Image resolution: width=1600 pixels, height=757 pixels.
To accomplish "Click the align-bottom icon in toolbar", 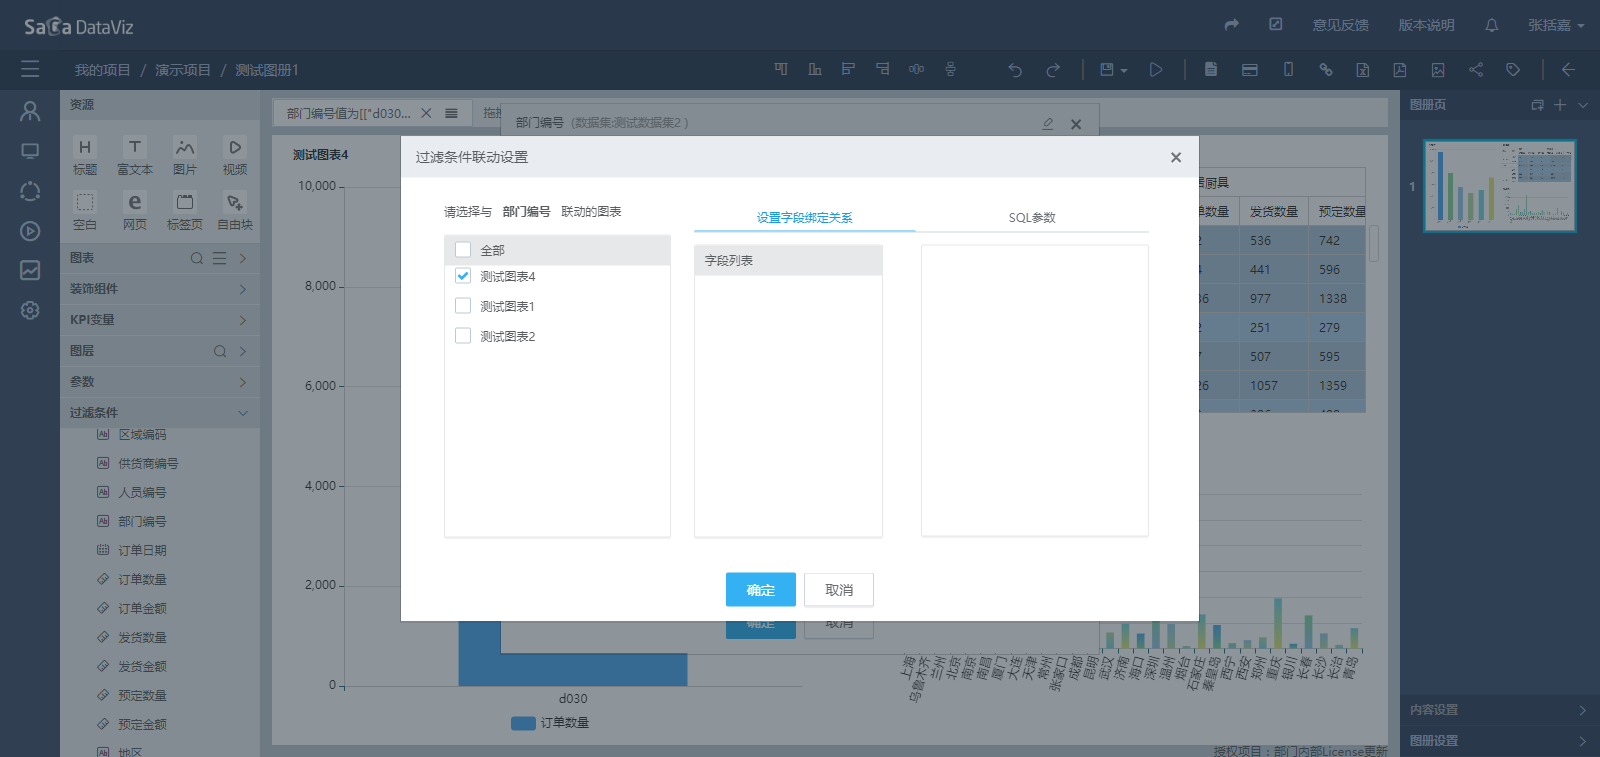I will 815,69.
